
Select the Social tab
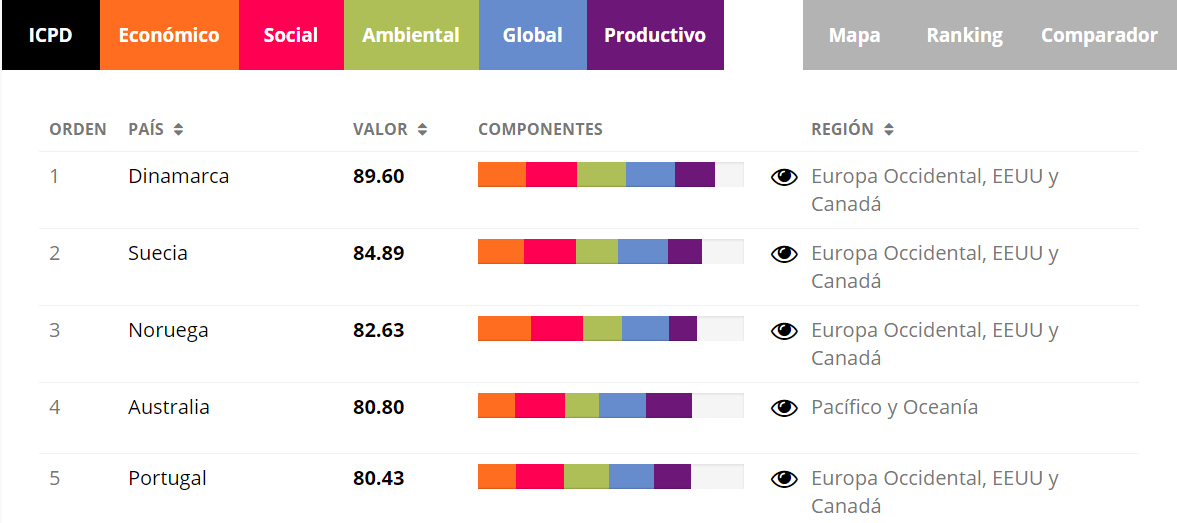[290, 35]
